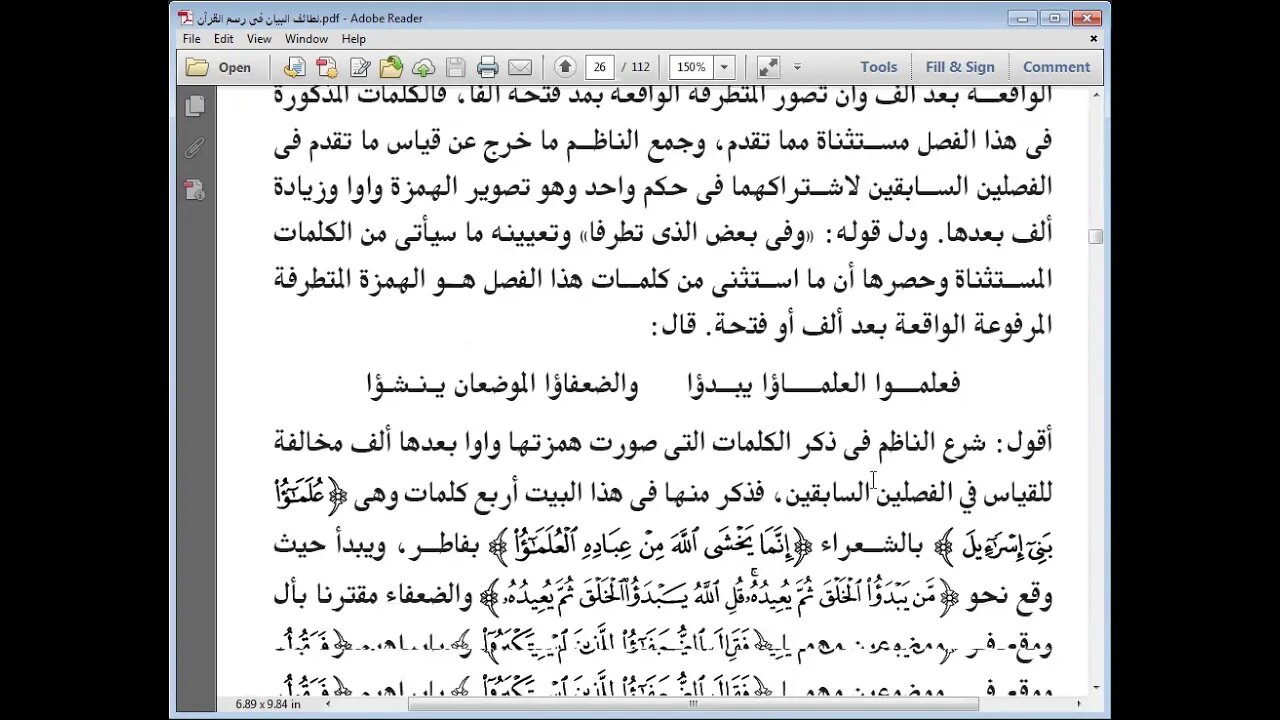Click the cloud upload icon

coord(423,67)
